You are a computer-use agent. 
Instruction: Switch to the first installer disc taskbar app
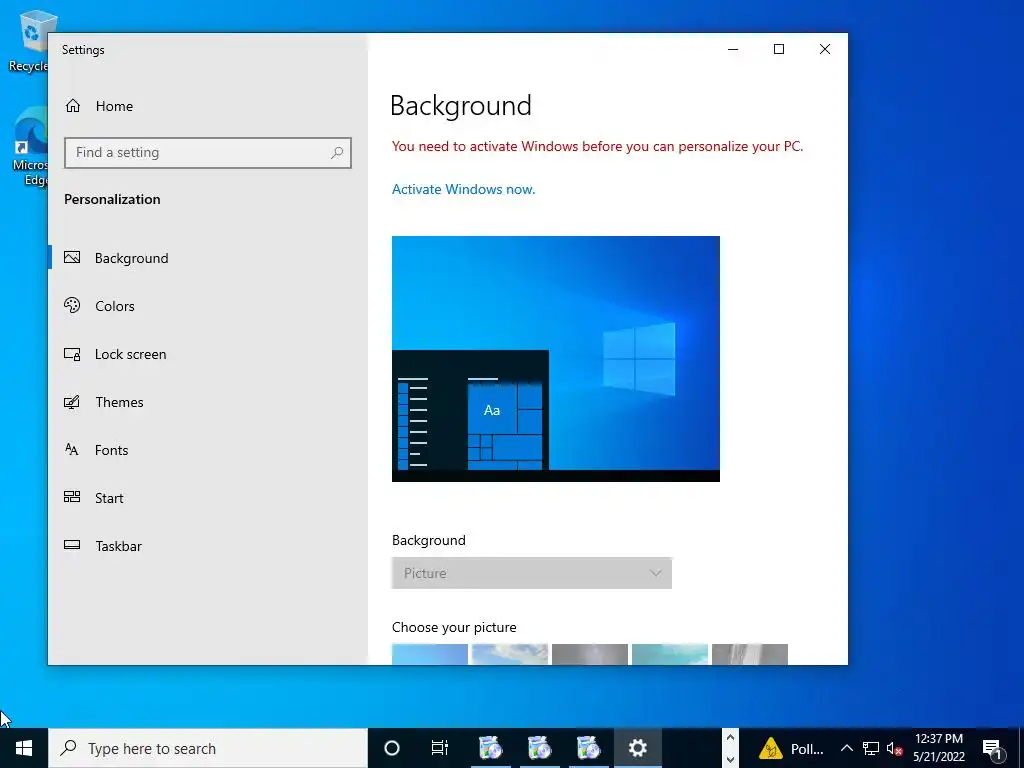(x=490, y=748)
